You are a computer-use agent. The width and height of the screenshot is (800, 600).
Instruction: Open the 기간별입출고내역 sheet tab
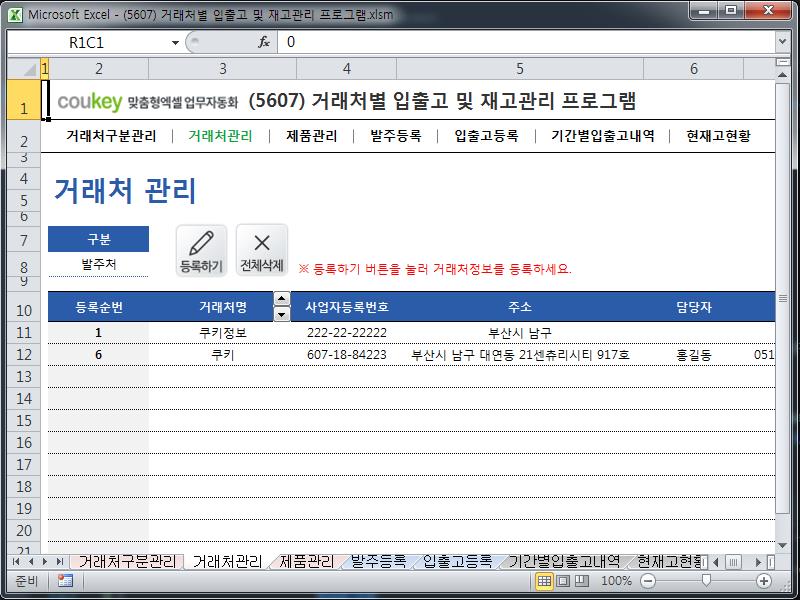pyautogui.click(x=564, y=562)
